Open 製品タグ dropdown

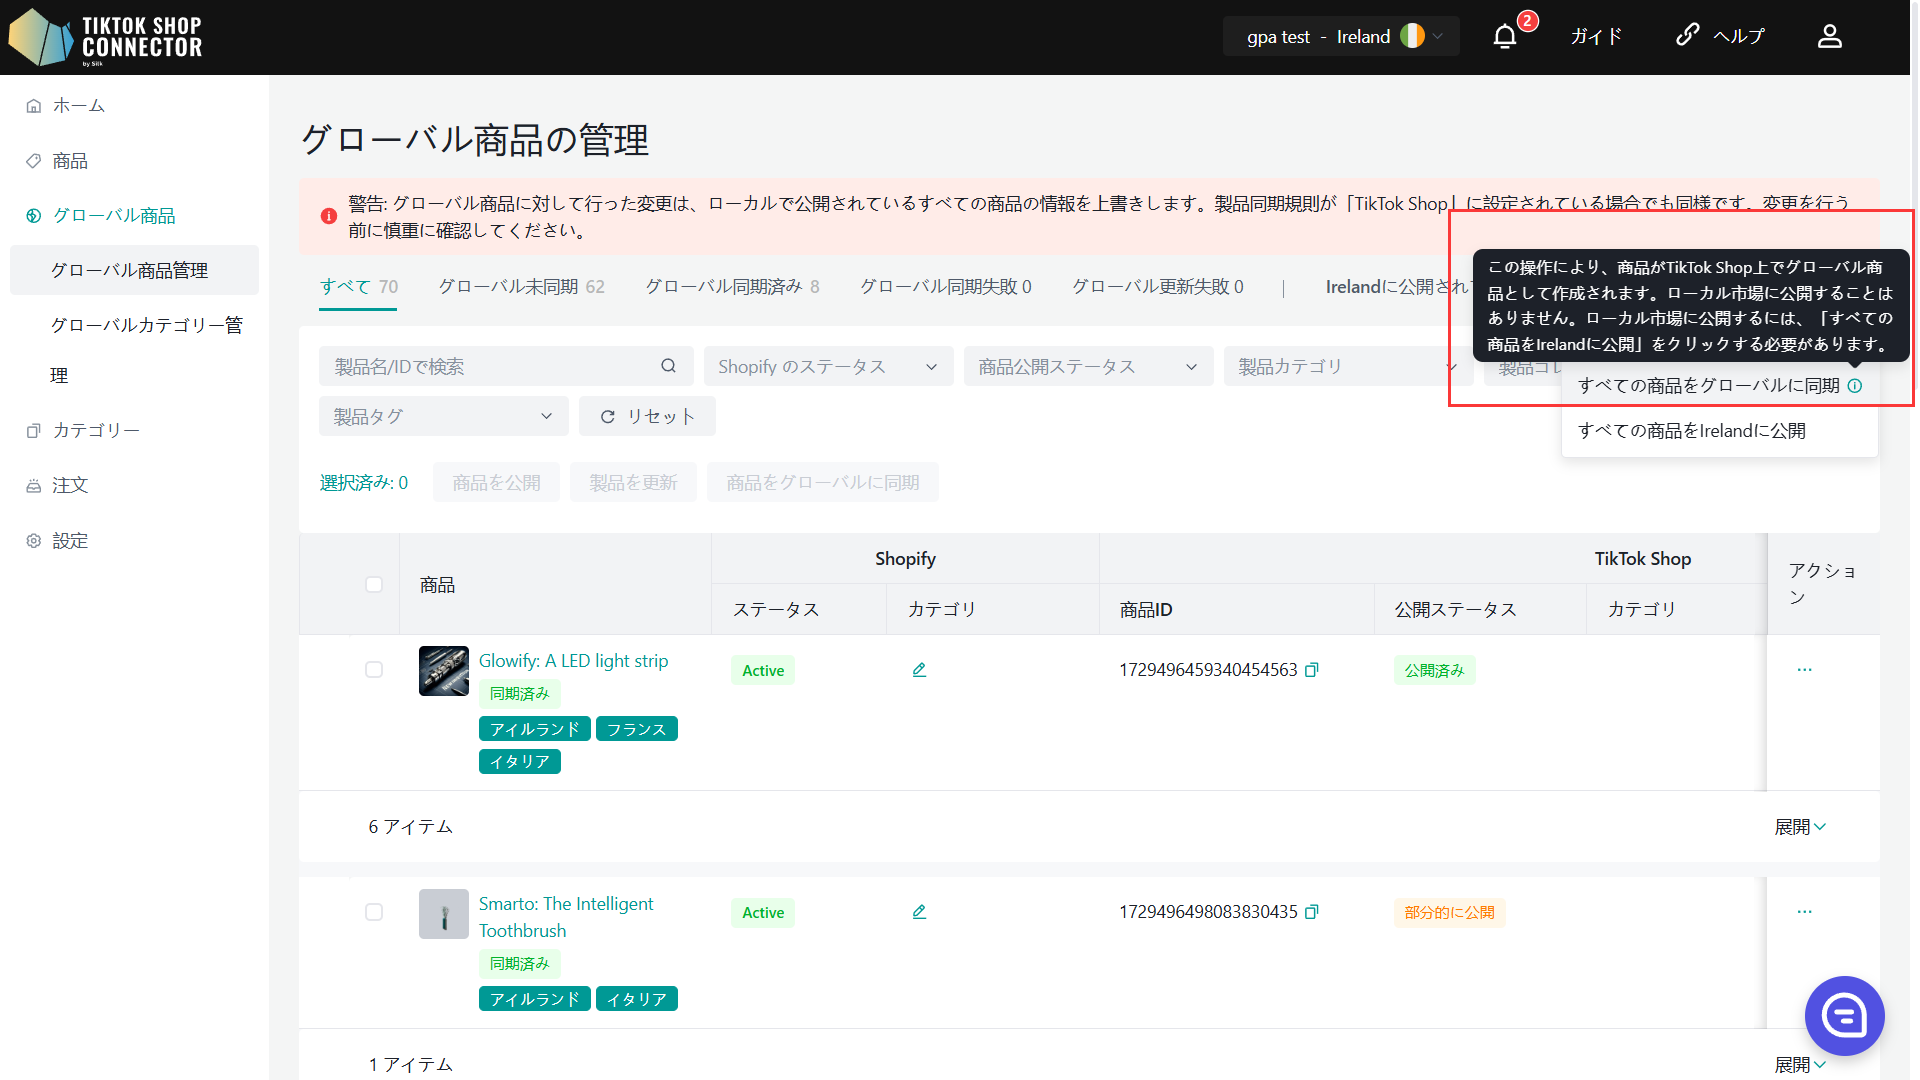tap(443, 416)
